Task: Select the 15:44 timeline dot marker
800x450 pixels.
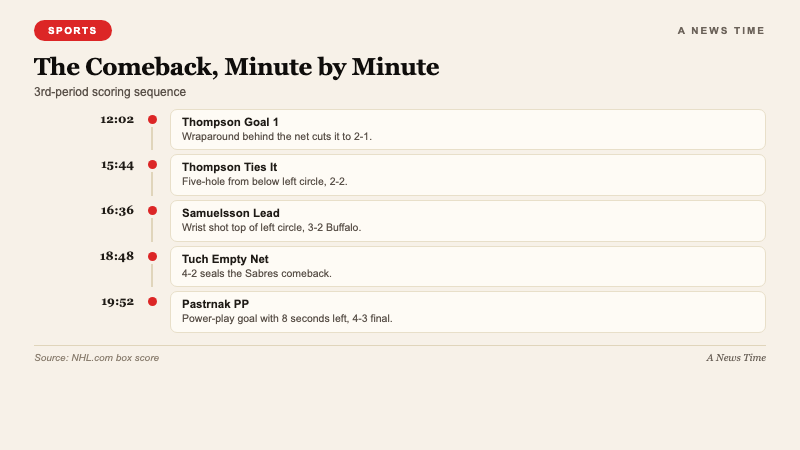Action: click(x=152, y=165)
